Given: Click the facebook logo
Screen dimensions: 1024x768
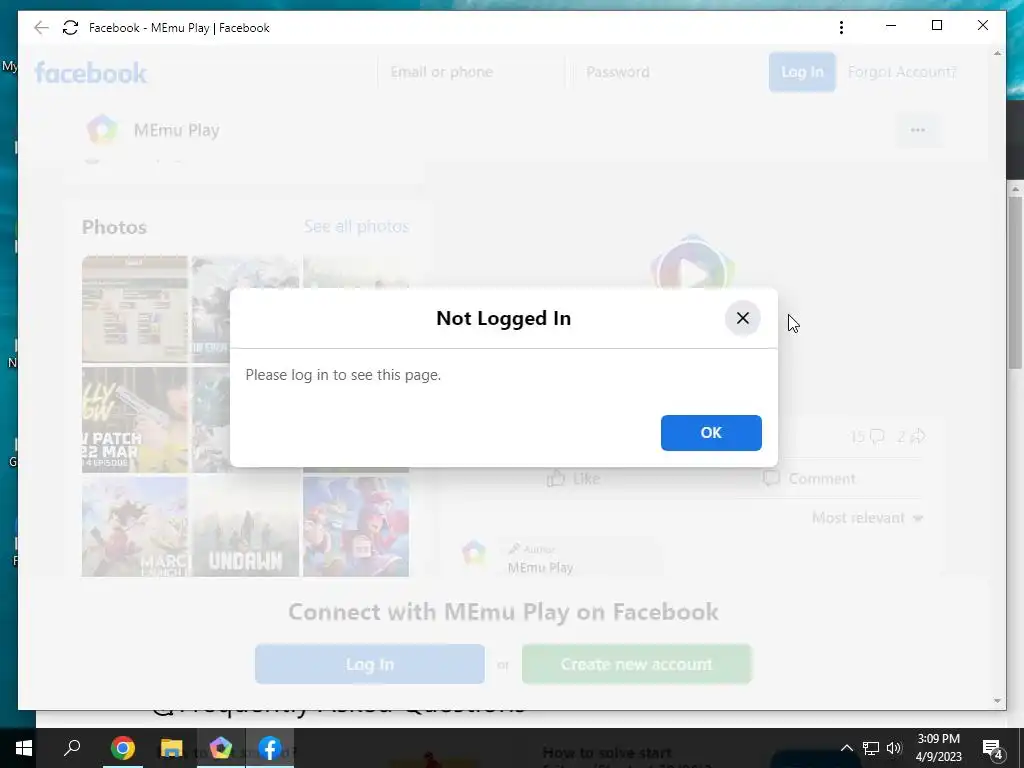Looking at the screenshot, I should (91, 72).
